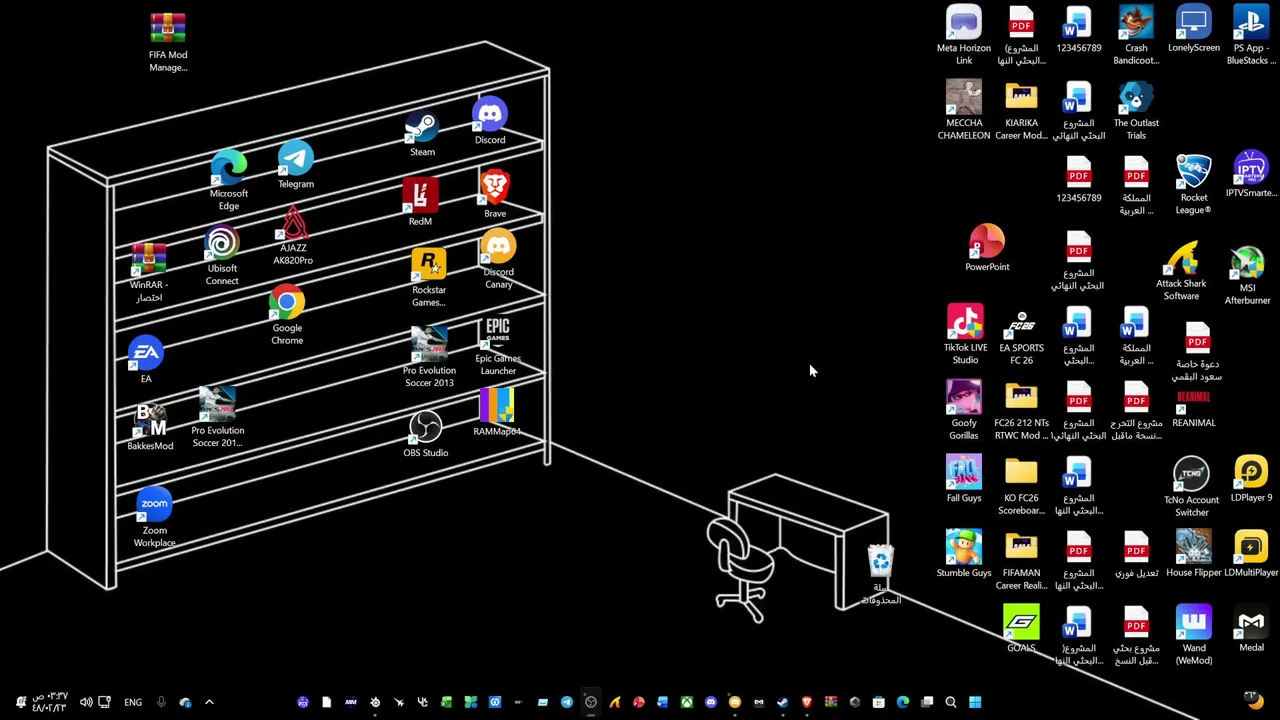The image size is (1280, 720).
Task: Select the OBS Studio desktop shortcut
Action: [x=426, y=434]
